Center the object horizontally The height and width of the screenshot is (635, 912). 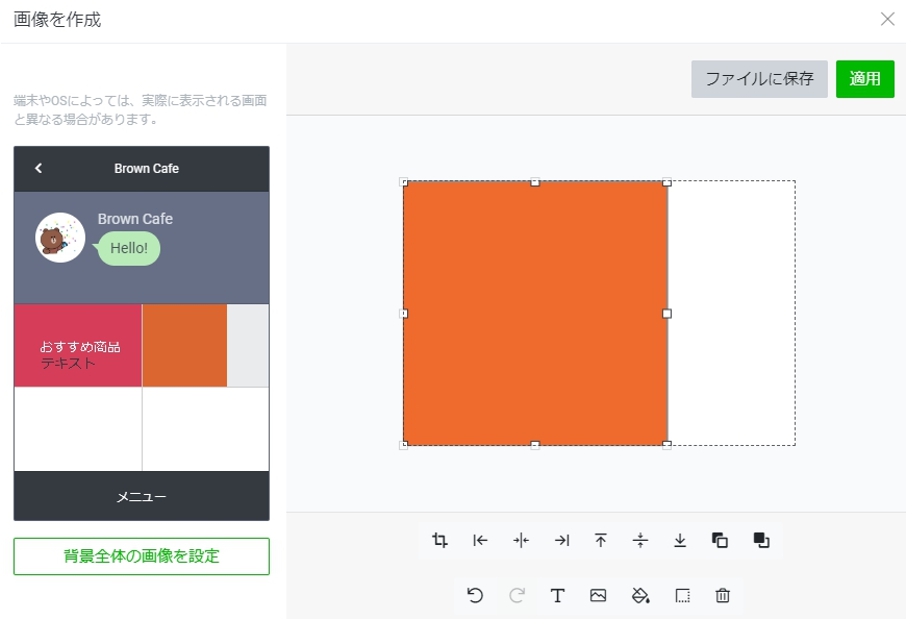pyautogui.click(x=521, y=540)
